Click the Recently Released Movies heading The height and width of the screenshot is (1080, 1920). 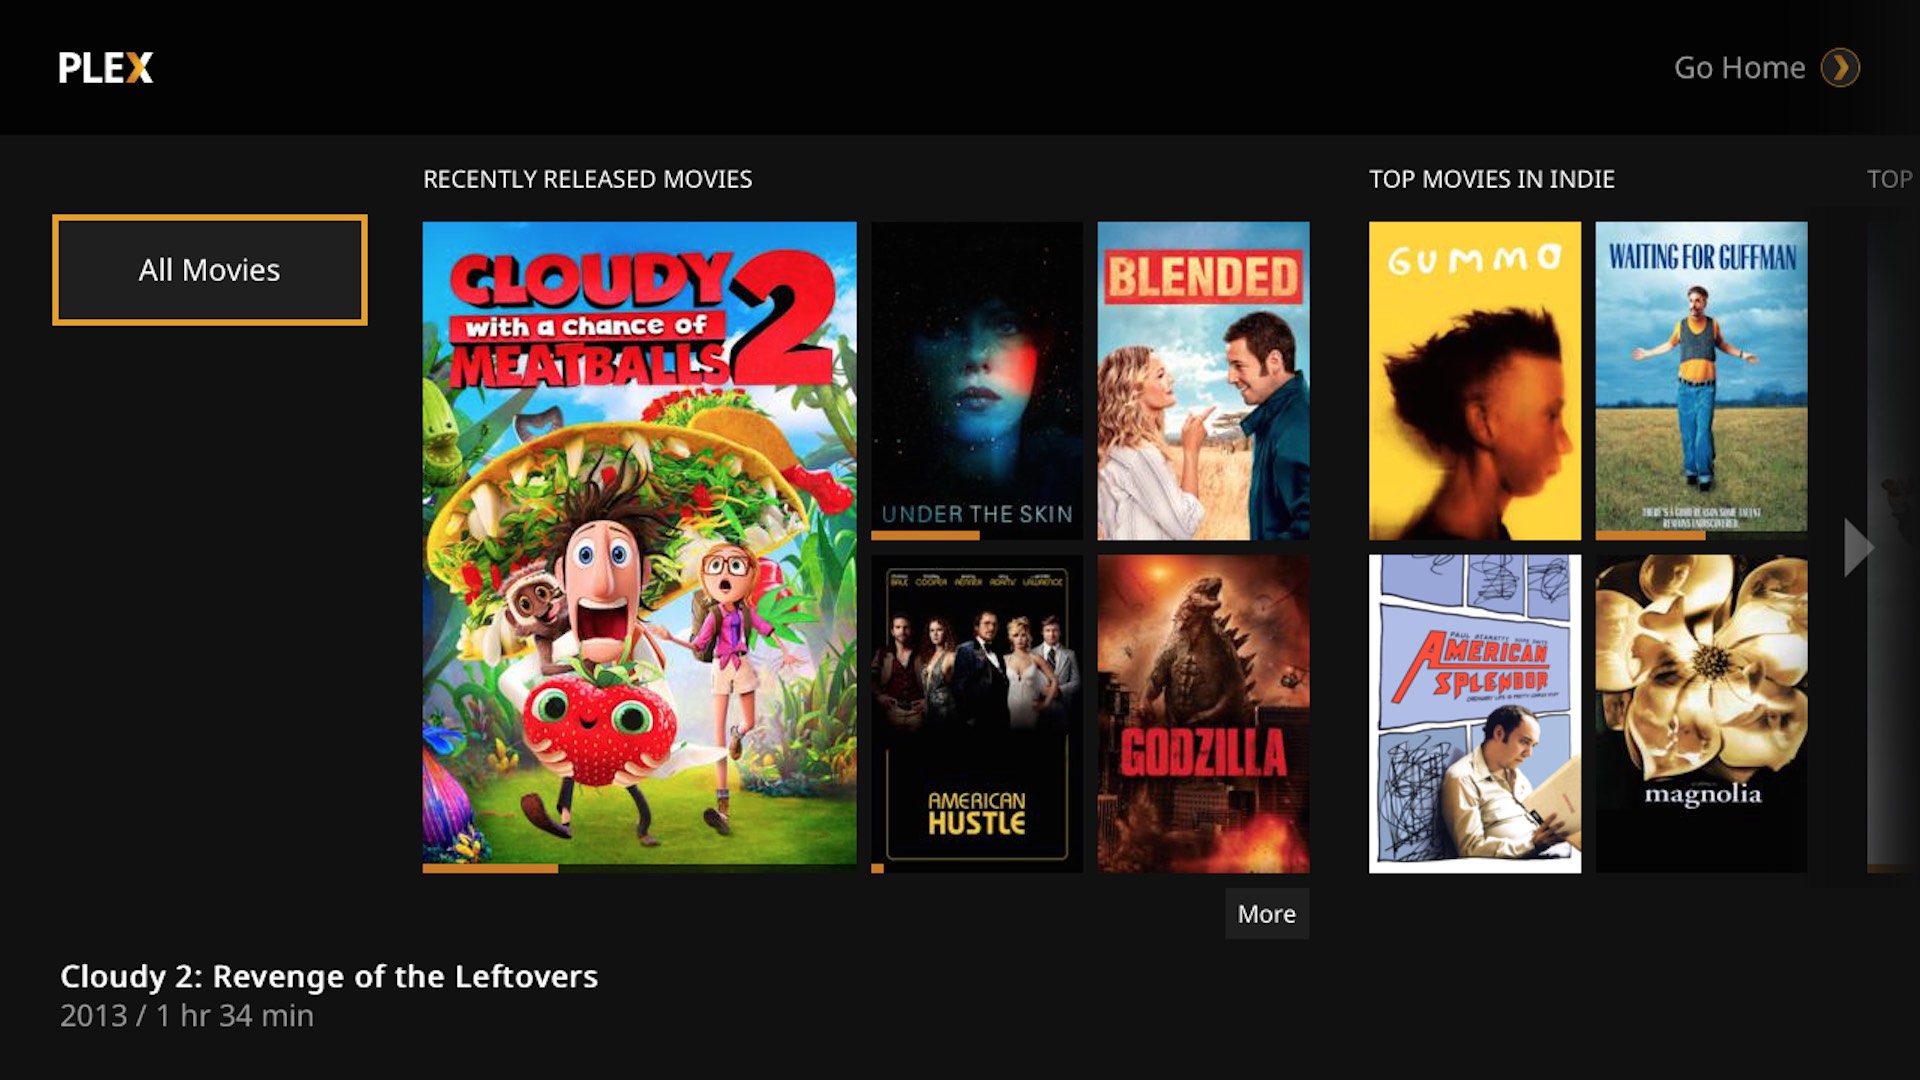point(587,179)
